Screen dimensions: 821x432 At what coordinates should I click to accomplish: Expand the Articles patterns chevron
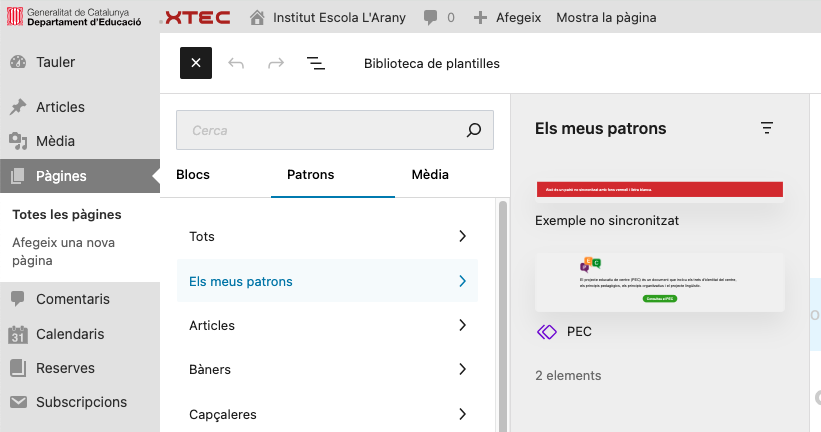pyautogui.click(x=462, y=325)
